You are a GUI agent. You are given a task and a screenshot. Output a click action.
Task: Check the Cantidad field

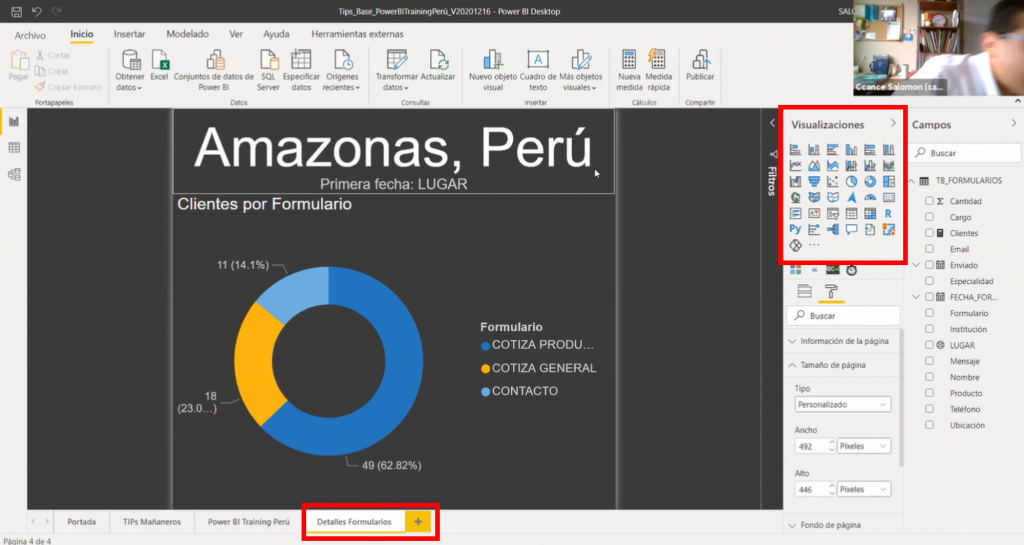tap(929, 201)
